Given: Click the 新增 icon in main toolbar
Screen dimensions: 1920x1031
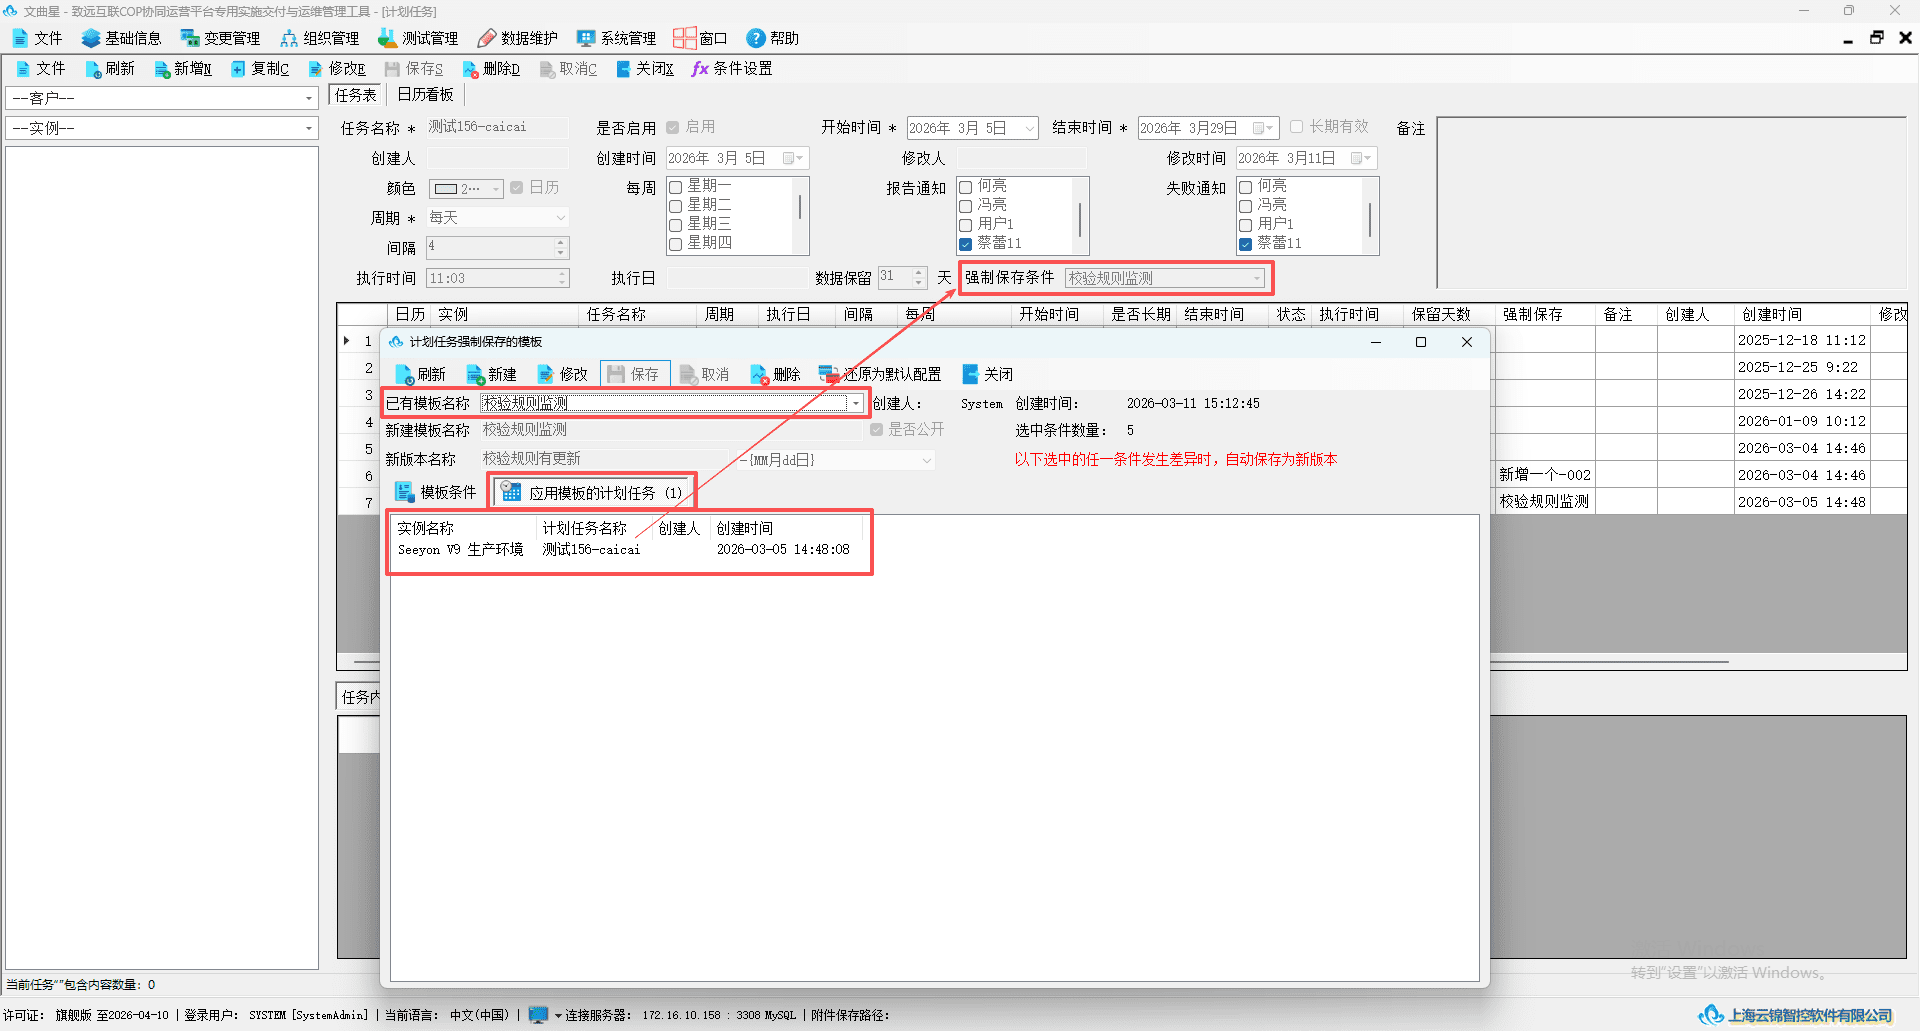Looking at the screenshot, I should (162, 69).
